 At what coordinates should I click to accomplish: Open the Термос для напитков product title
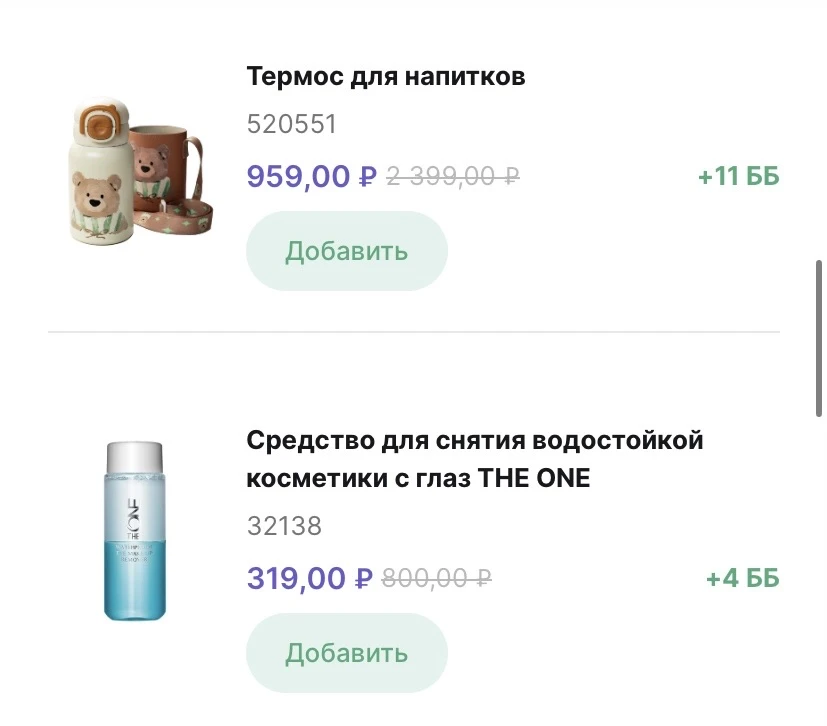pyautogui.click(x=385, y=76)
